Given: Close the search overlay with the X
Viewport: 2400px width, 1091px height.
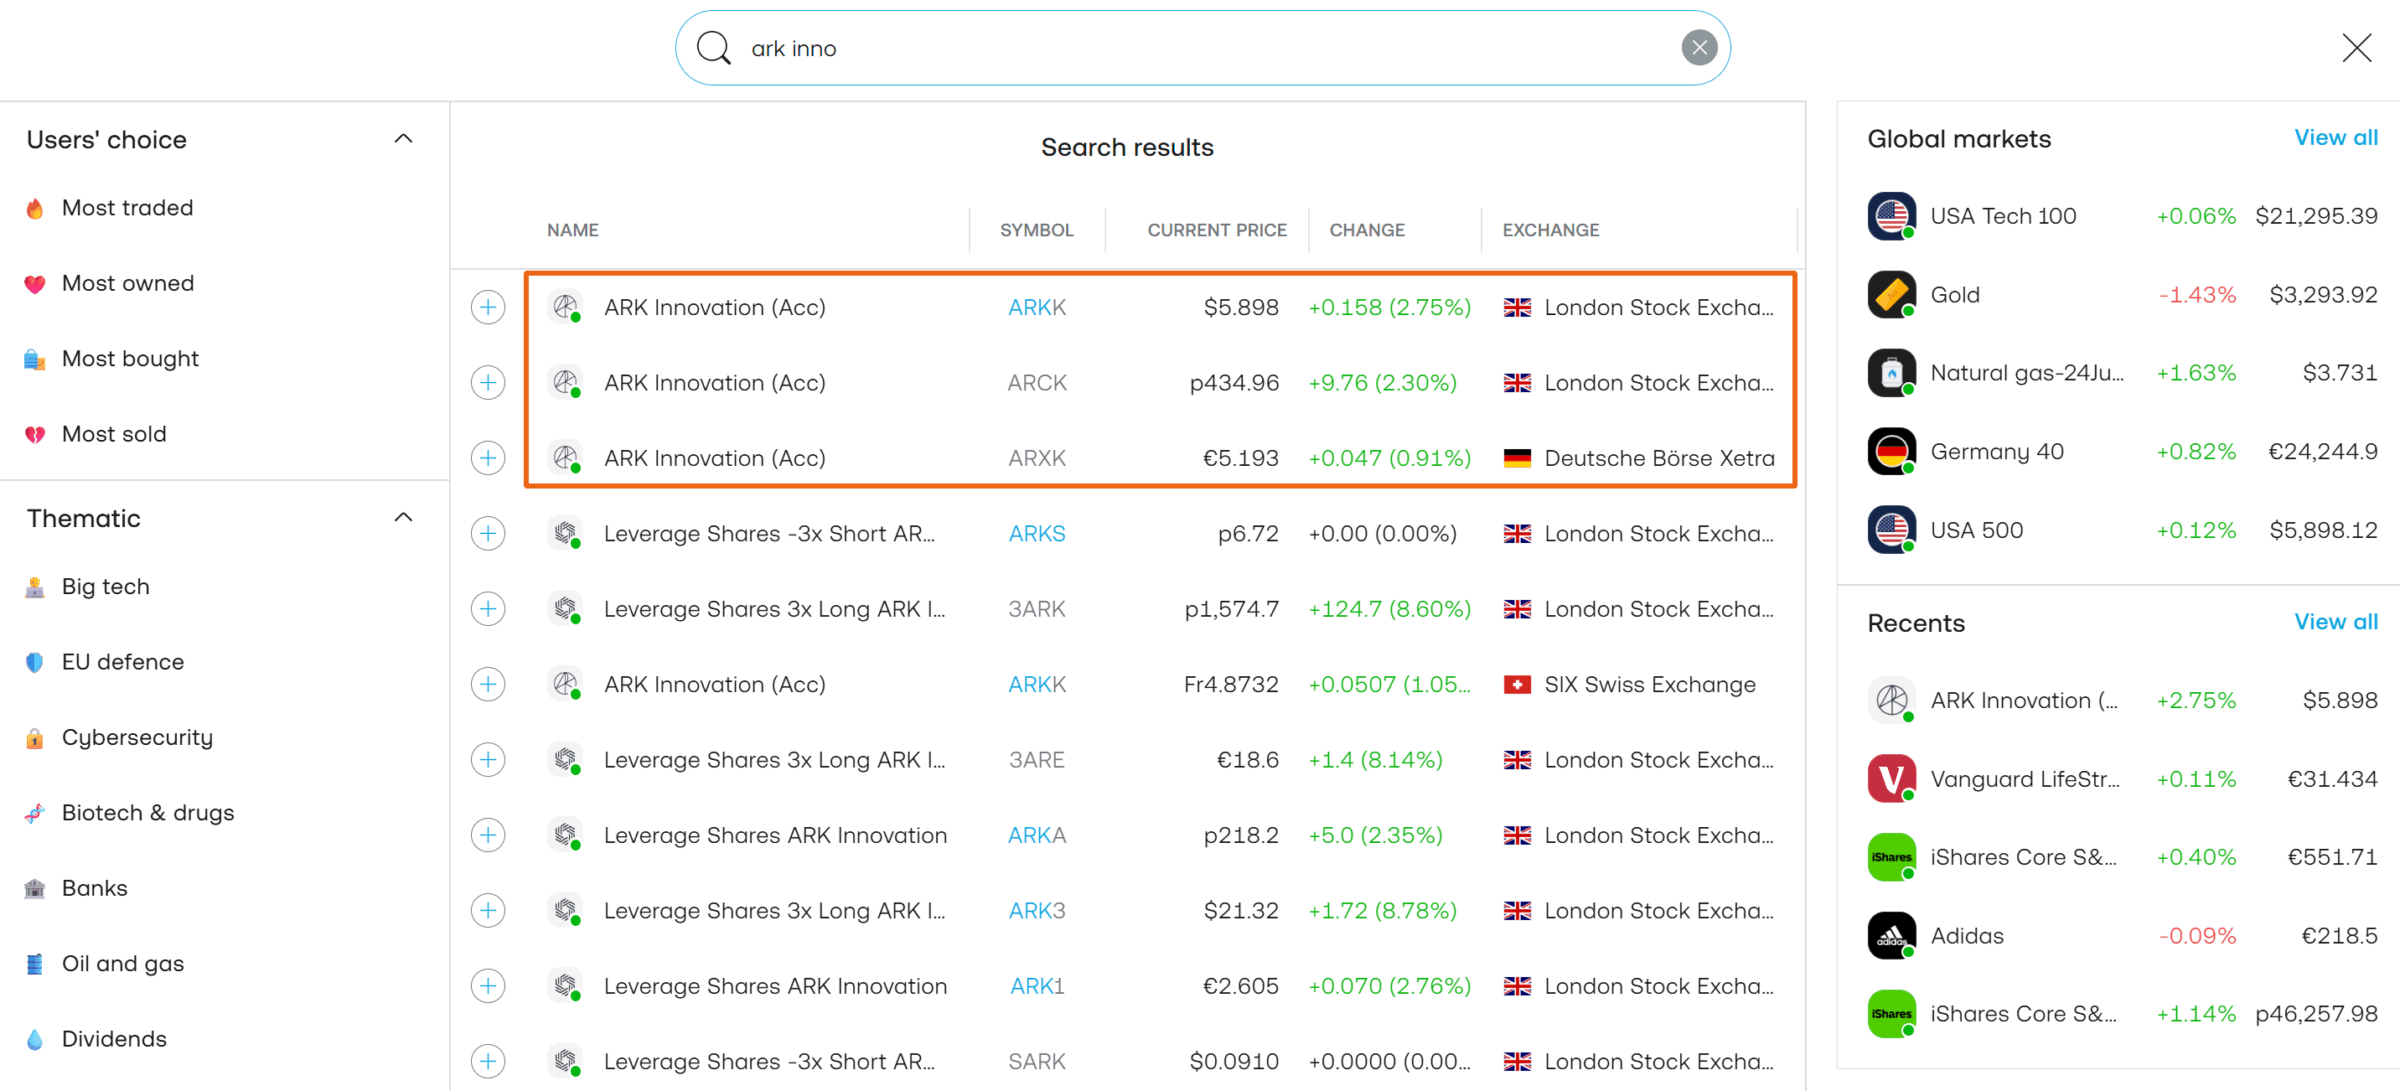Looking at the screenshot, I should [x=2357, y=47].
